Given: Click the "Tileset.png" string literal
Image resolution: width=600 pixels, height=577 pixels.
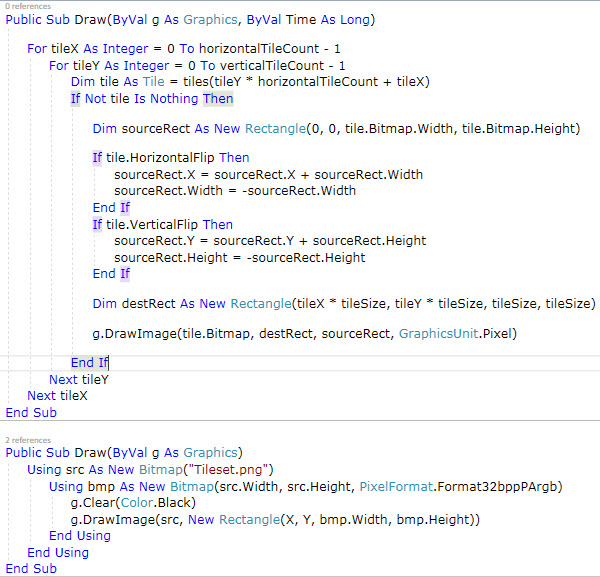Looking at the screenshot, I should click(x=228, y=469).
